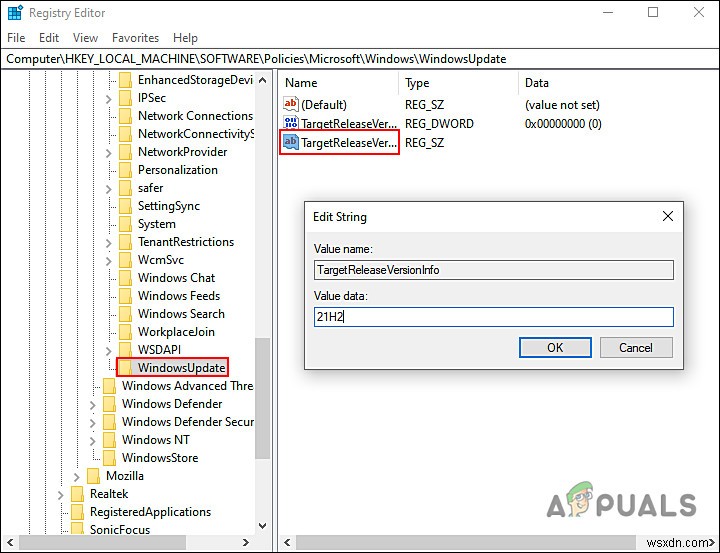Click the TenantRestrictions folder icon
The height and width of the screenshot is (553, 720).
pyautogui.click(x=125, y=242)
